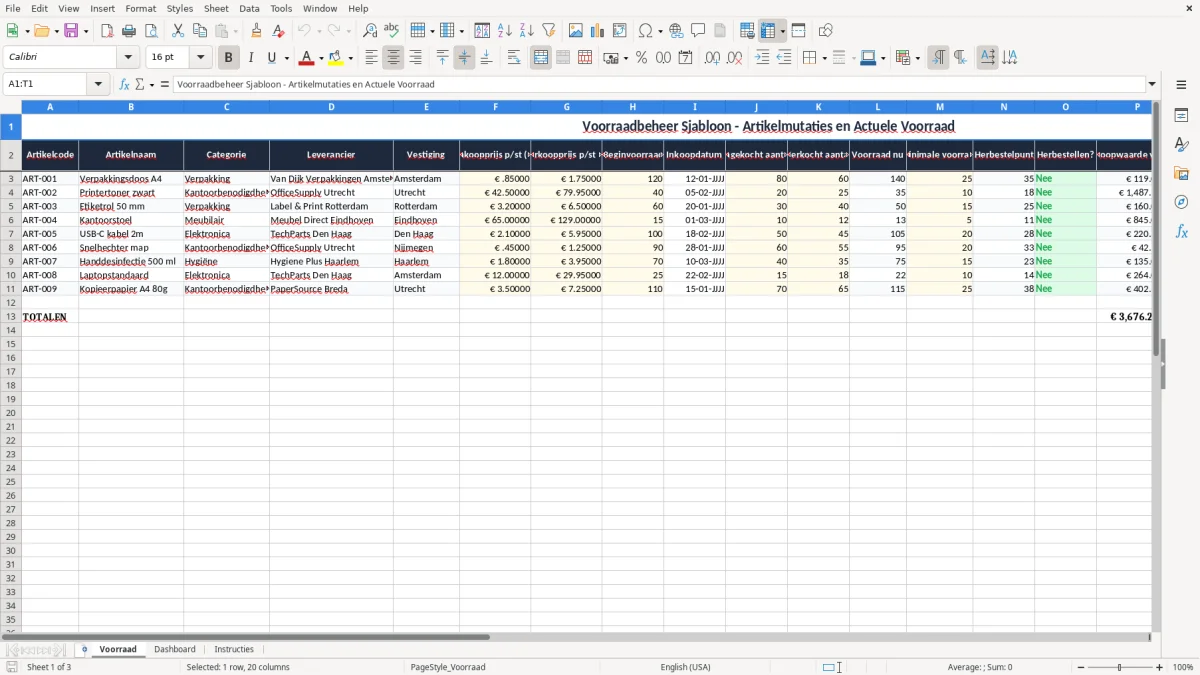Insert an image

click(576, 31)
